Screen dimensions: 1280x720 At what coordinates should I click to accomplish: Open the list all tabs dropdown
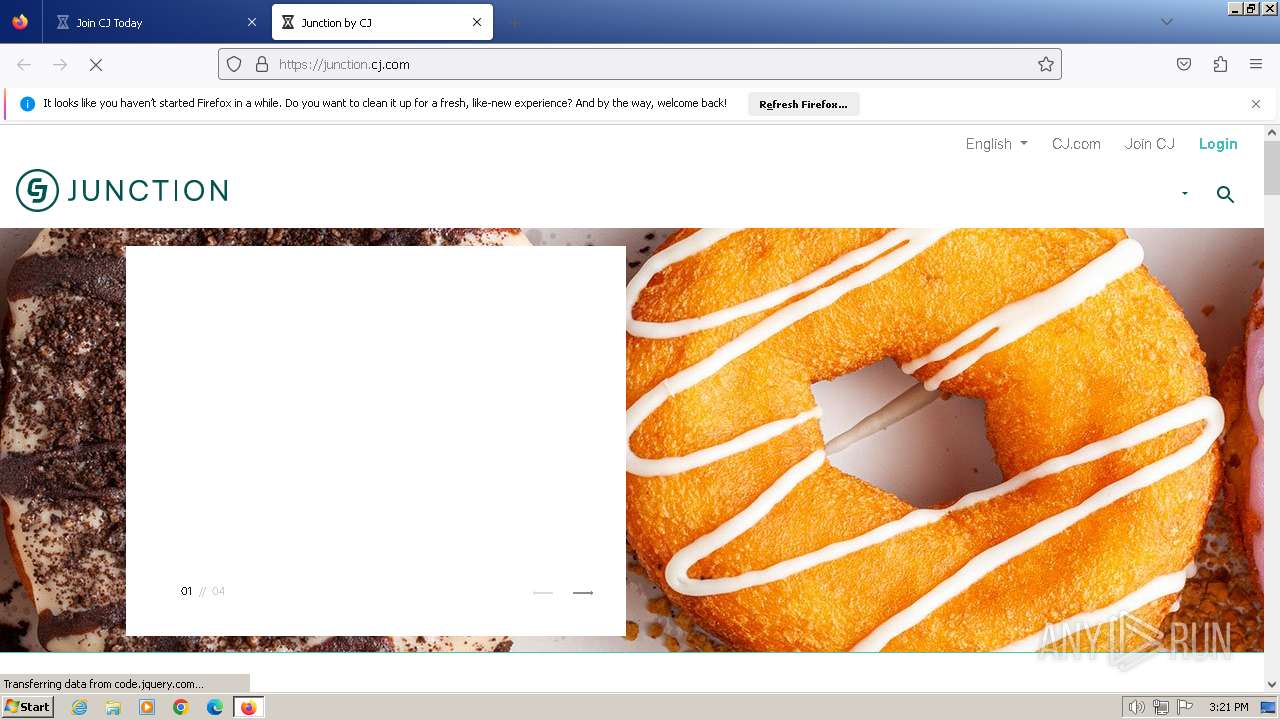(1166, 22)
